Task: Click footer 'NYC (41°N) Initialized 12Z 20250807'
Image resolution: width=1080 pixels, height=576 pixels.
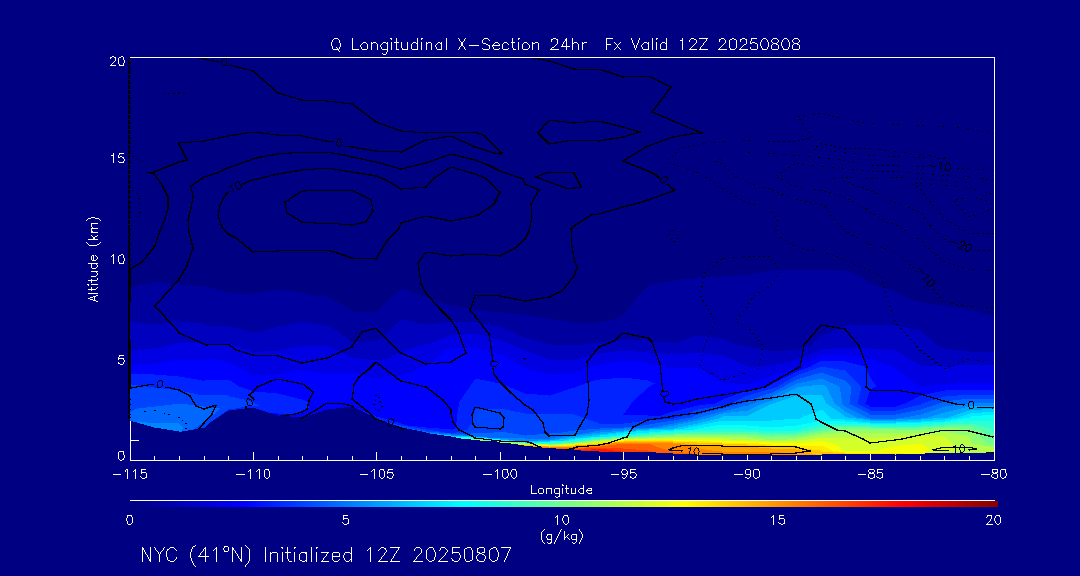Action: coord(326,555)
